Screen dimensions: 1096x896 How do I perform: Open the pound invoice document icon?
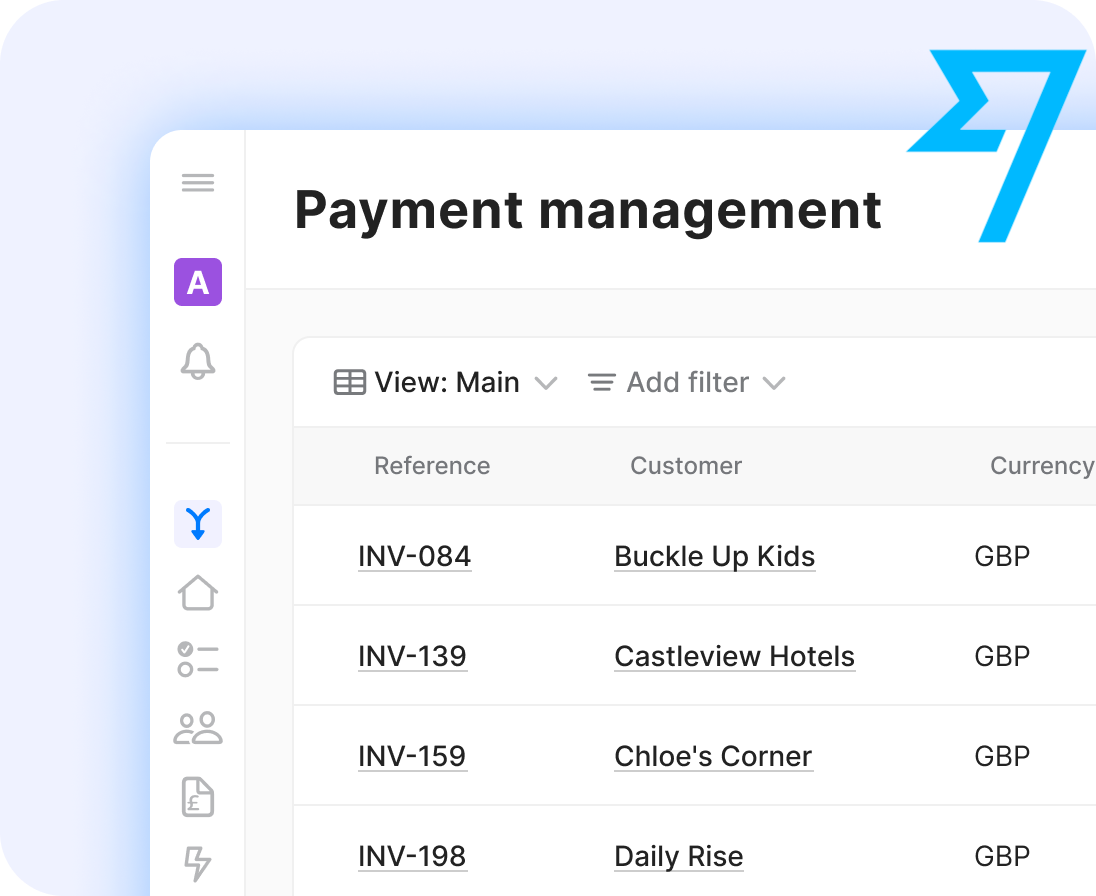198,797
